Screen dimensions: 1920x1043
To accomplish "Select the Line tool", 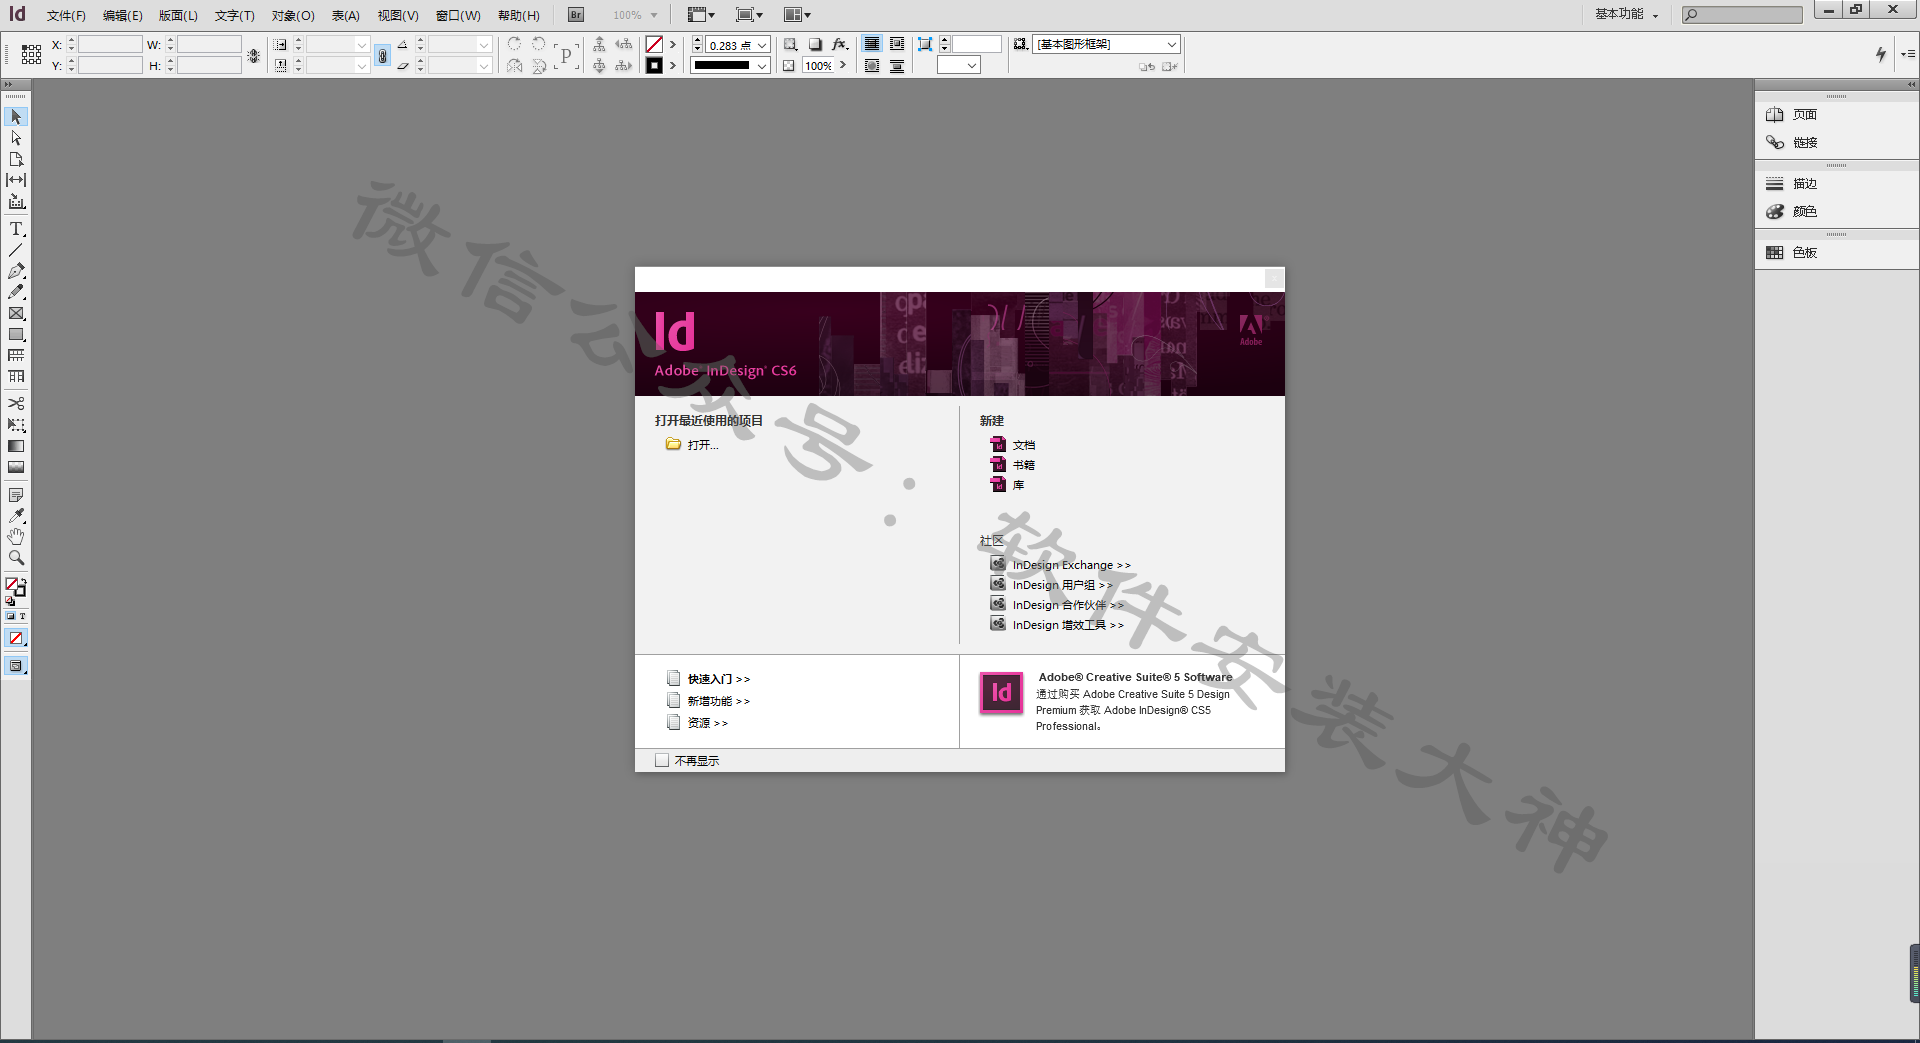I will click(x=16, y=250).
